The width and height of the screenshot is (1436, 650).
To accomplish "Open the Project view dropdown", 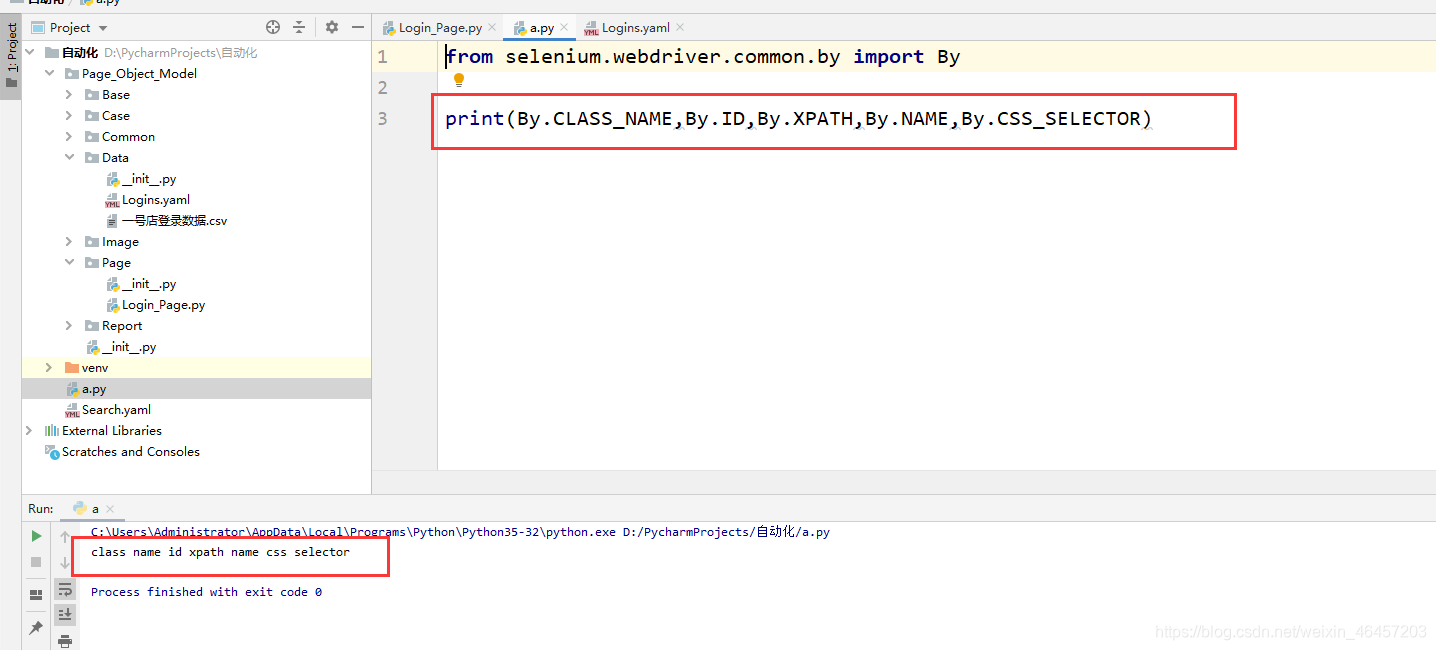I will [103, 28].
